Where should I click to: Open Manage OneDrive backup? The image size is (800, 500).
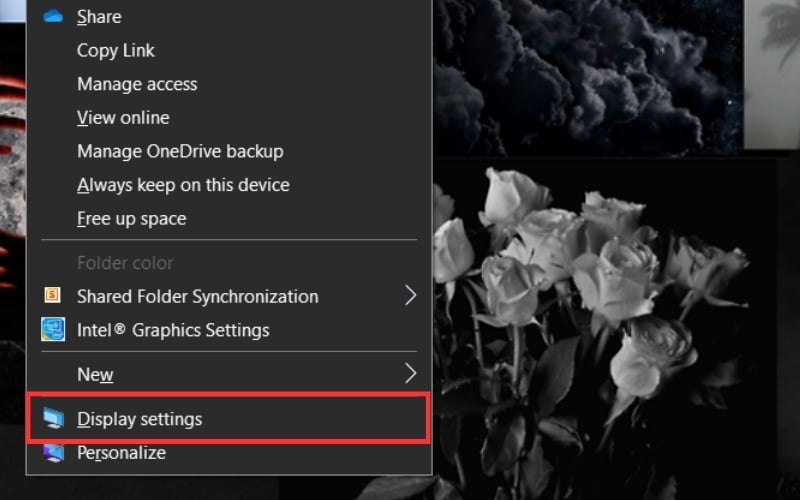click(229, 152)
